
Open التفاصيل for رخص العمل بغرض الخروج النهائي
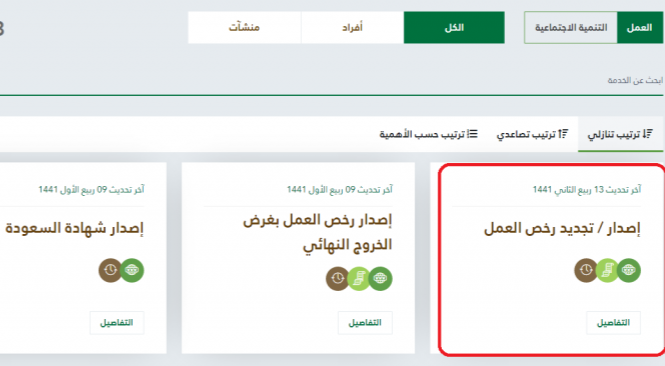point(365,323)
